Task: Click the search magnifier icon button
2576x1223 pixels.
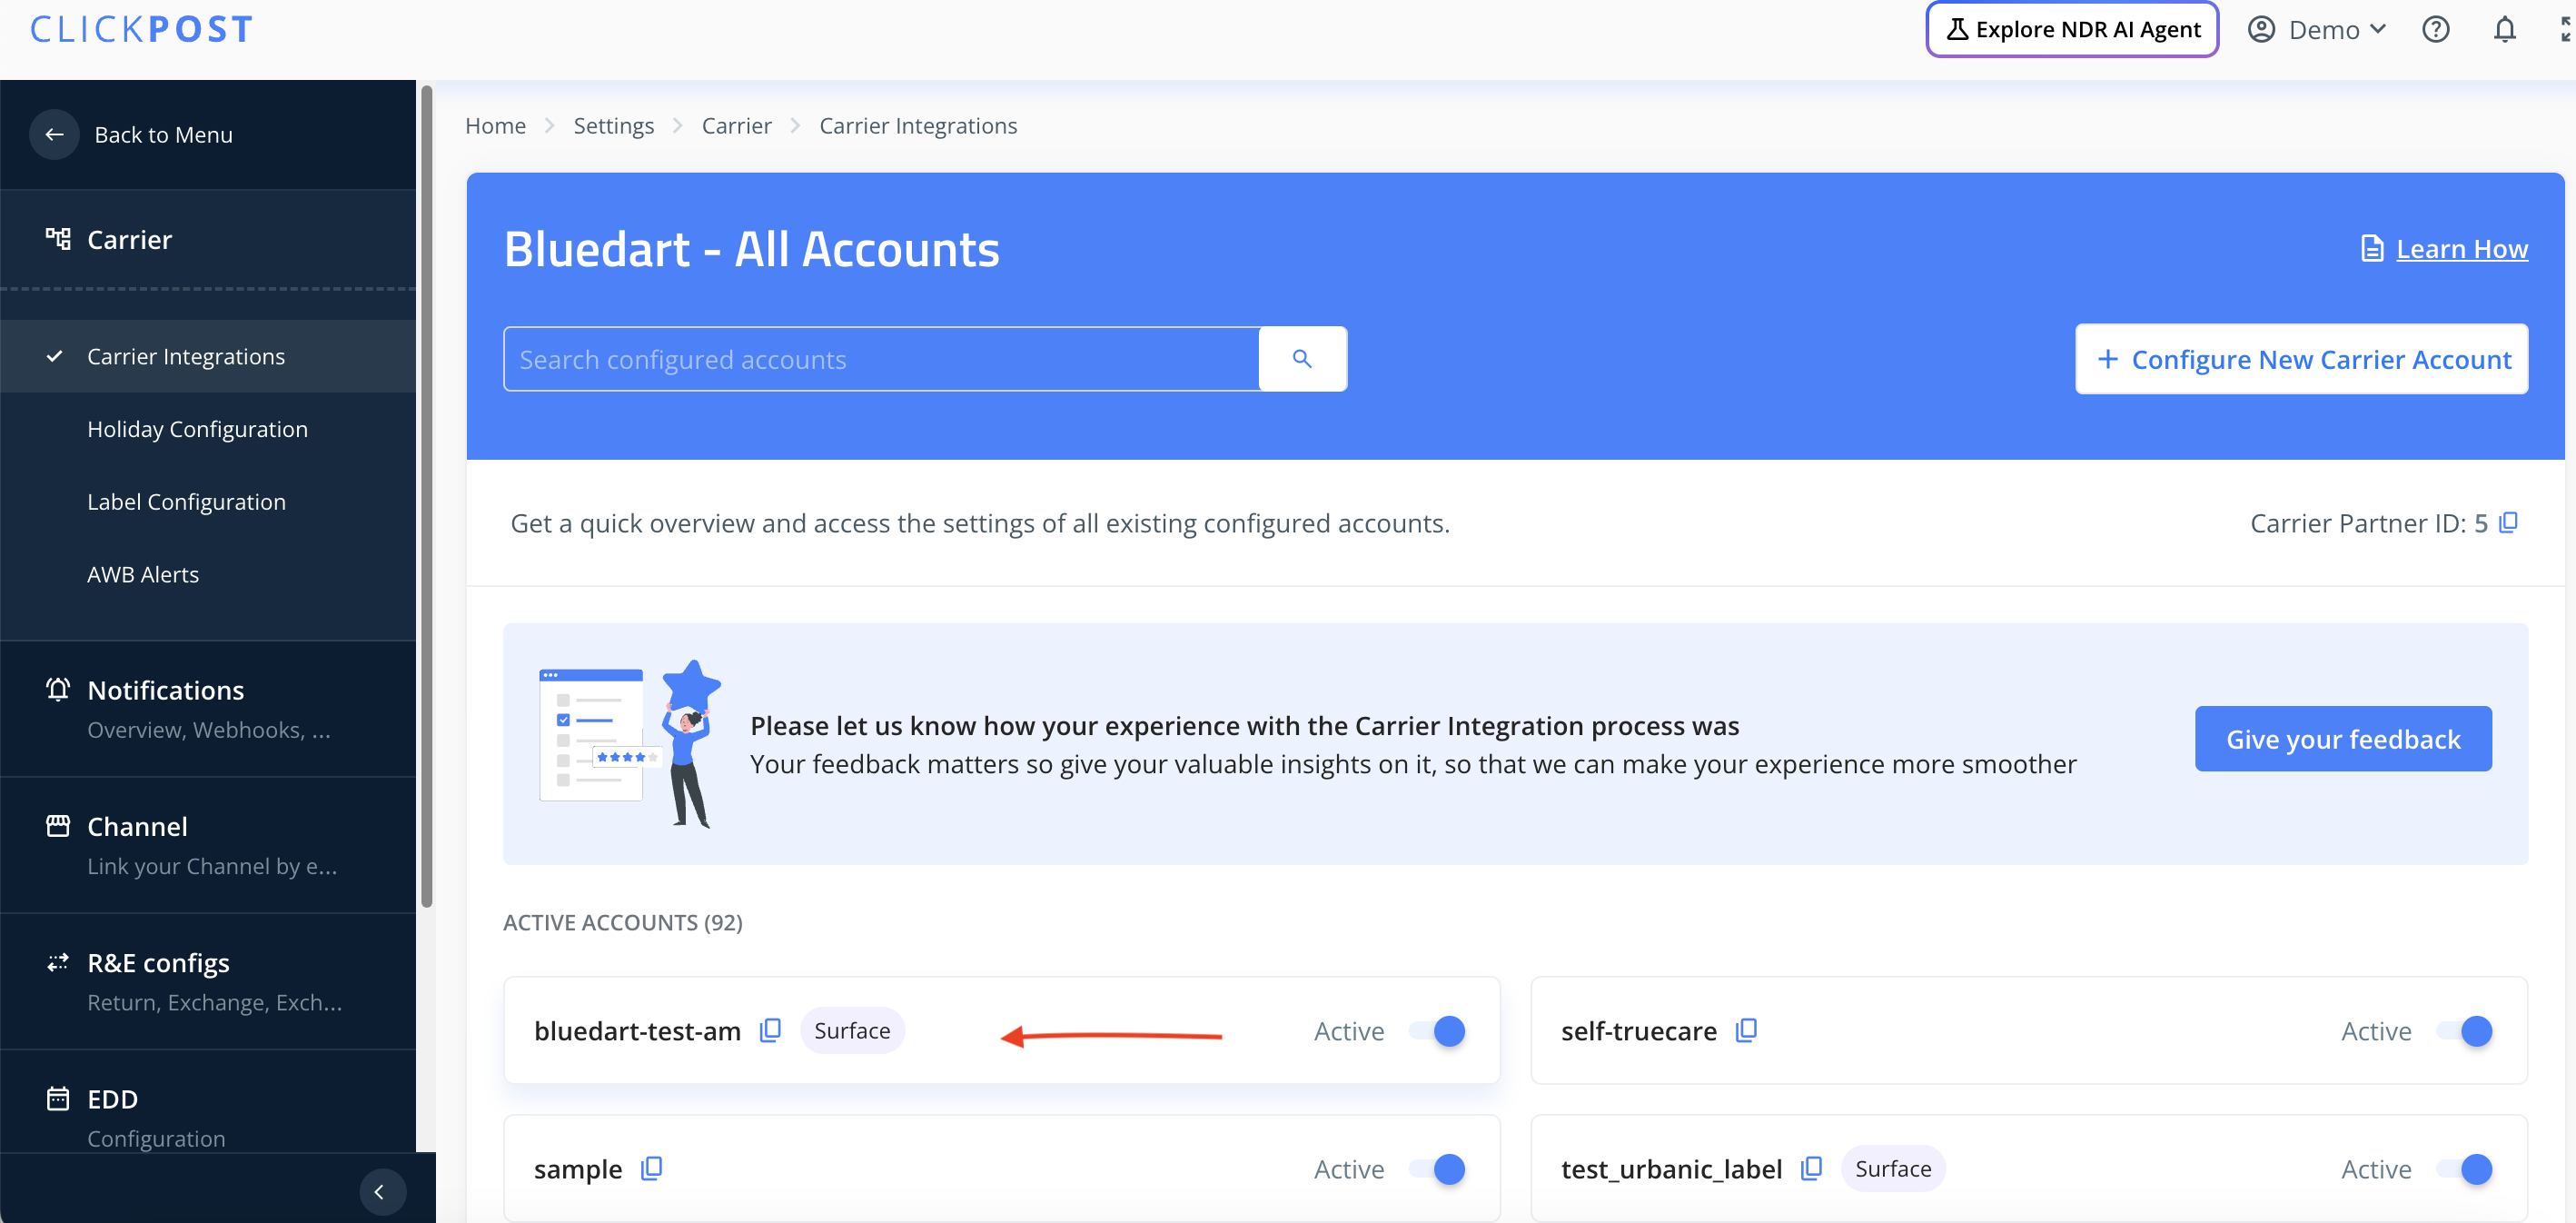Action: tap(1302, 359)
